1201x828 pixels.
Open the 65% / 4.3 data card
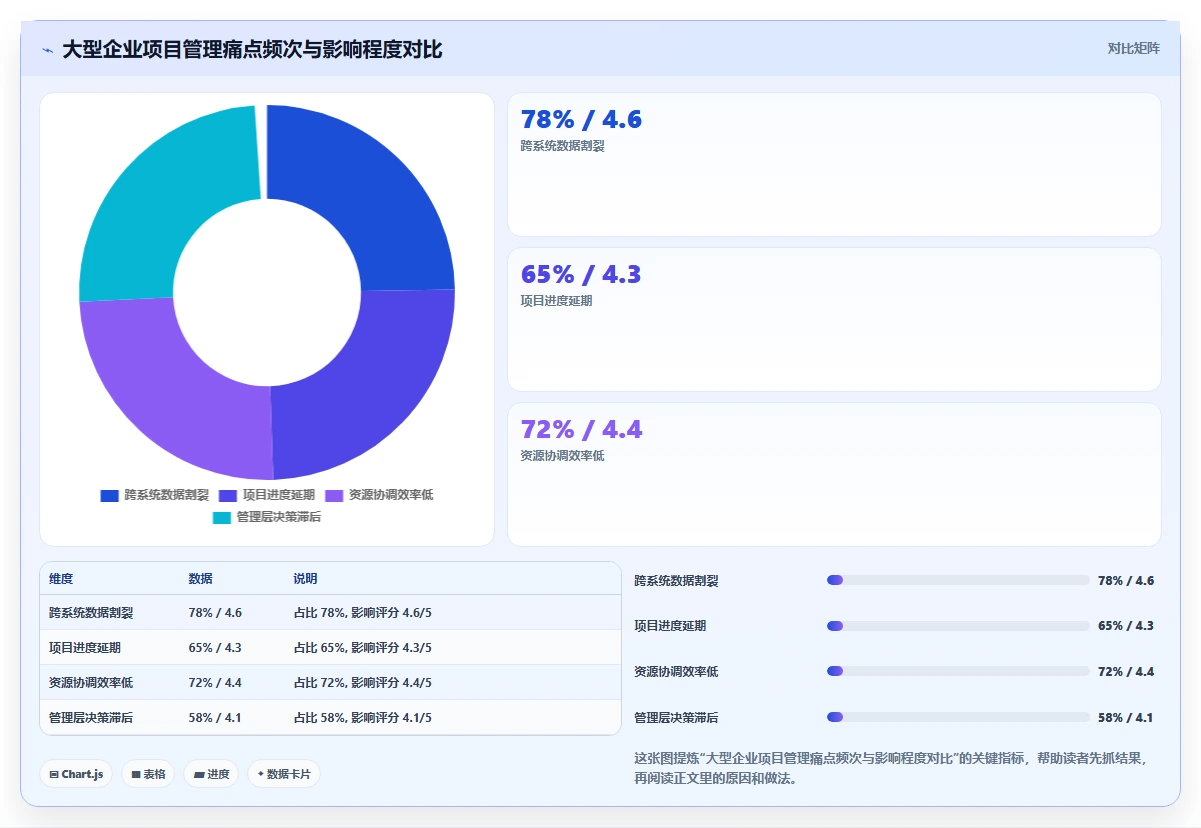834,319
